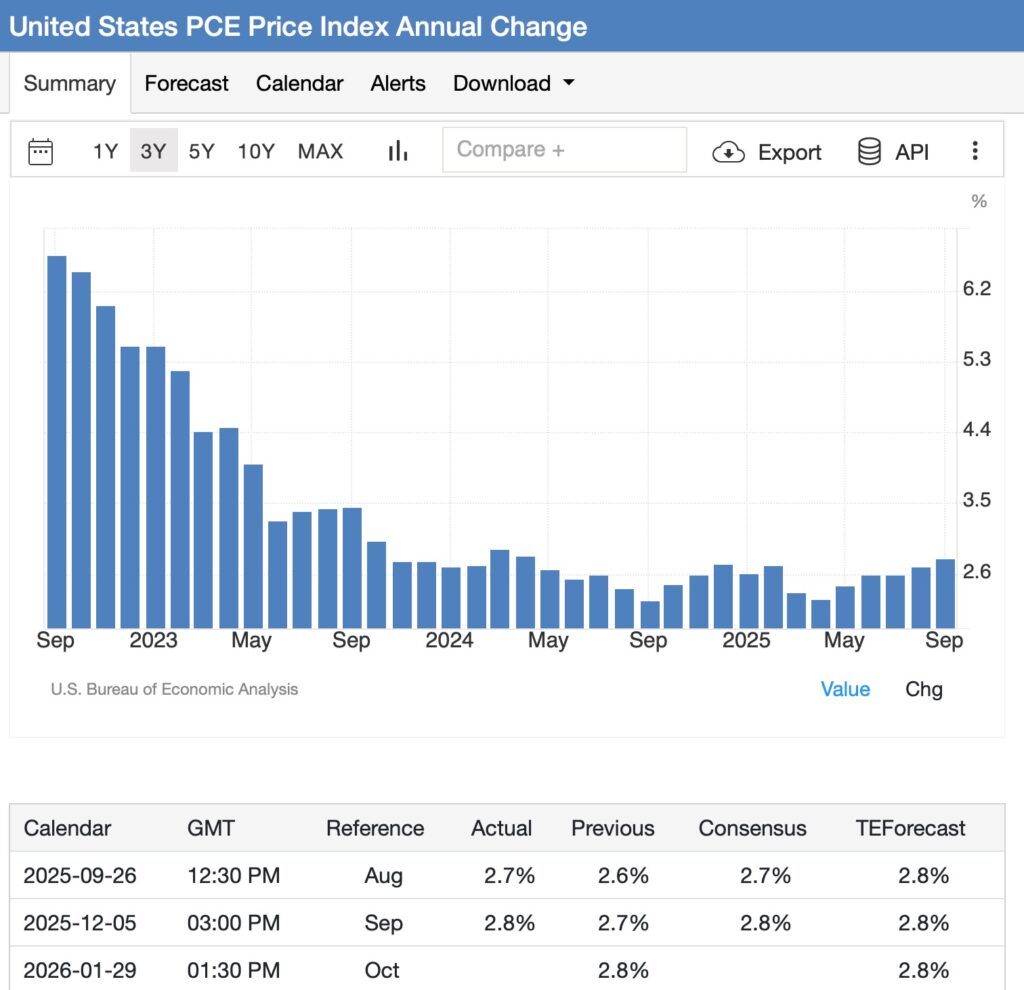Click the tallest bar at September 2022
Screen dimensions: 1024x990
(56, 440)
